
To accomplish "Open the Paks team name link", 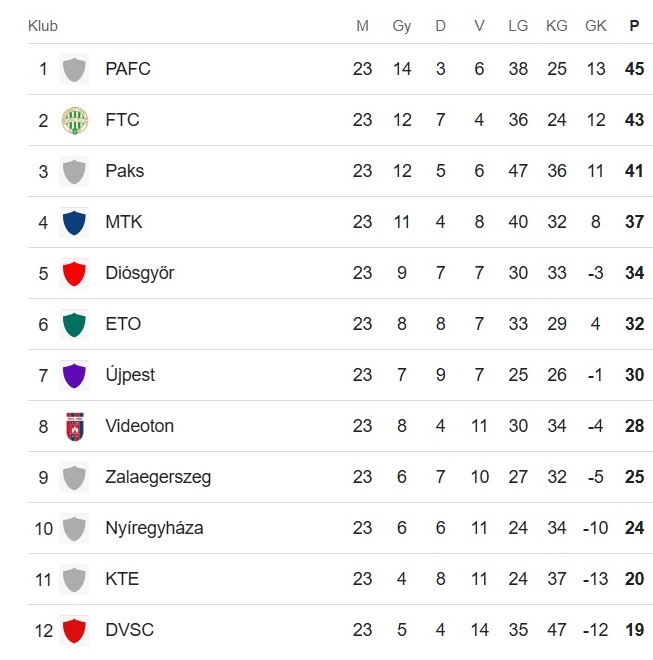I will [125, 171].
